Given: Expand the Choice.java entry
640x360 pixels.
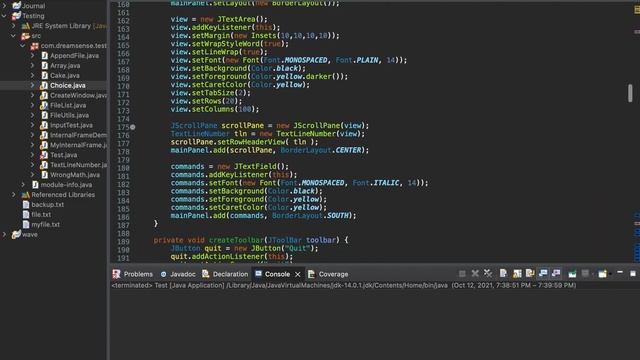Looking at the screenshot, I should pyautogui.click(x=33, y=85).
